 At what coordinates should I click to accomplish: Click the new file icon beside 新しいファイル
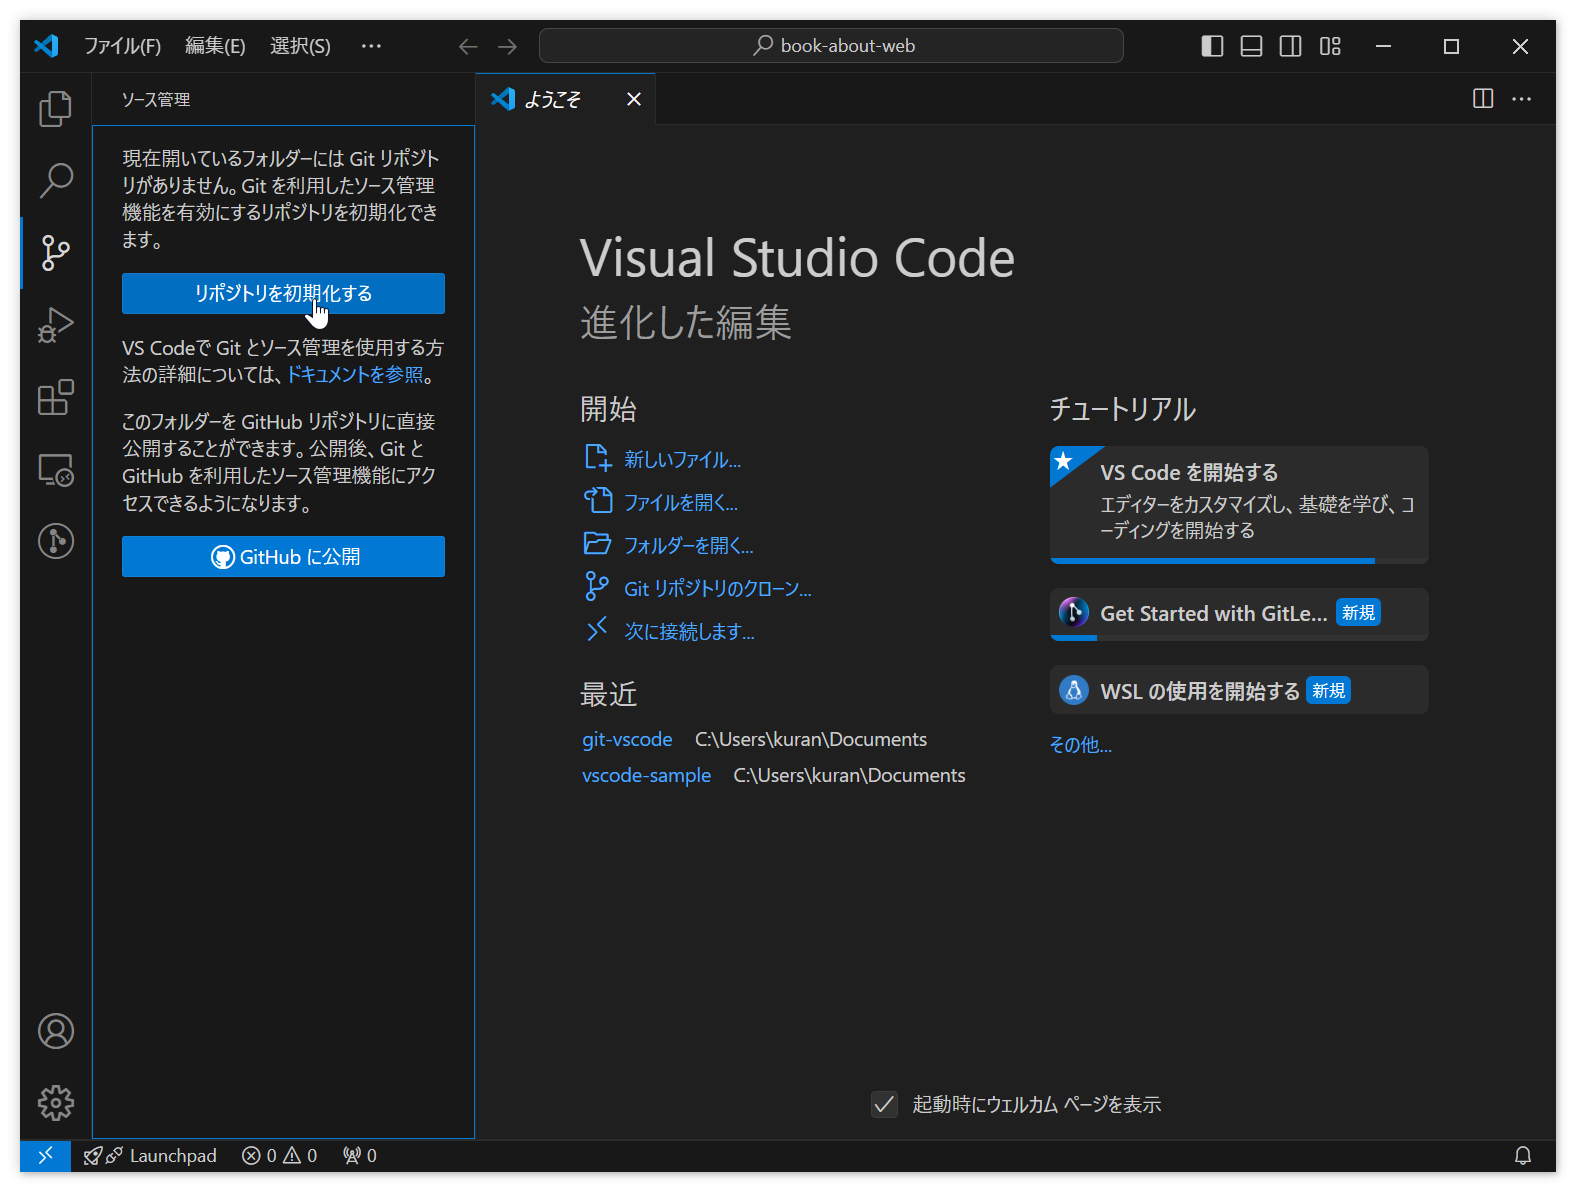tap(597, 458)
